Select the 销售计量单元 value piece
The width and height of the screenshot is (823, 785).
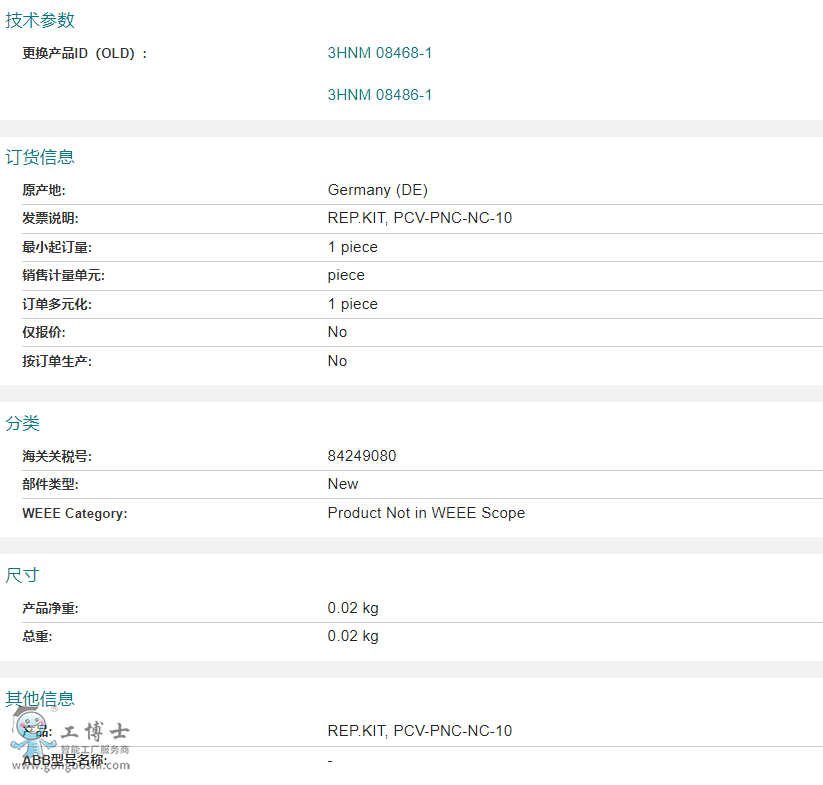point(346,275)
